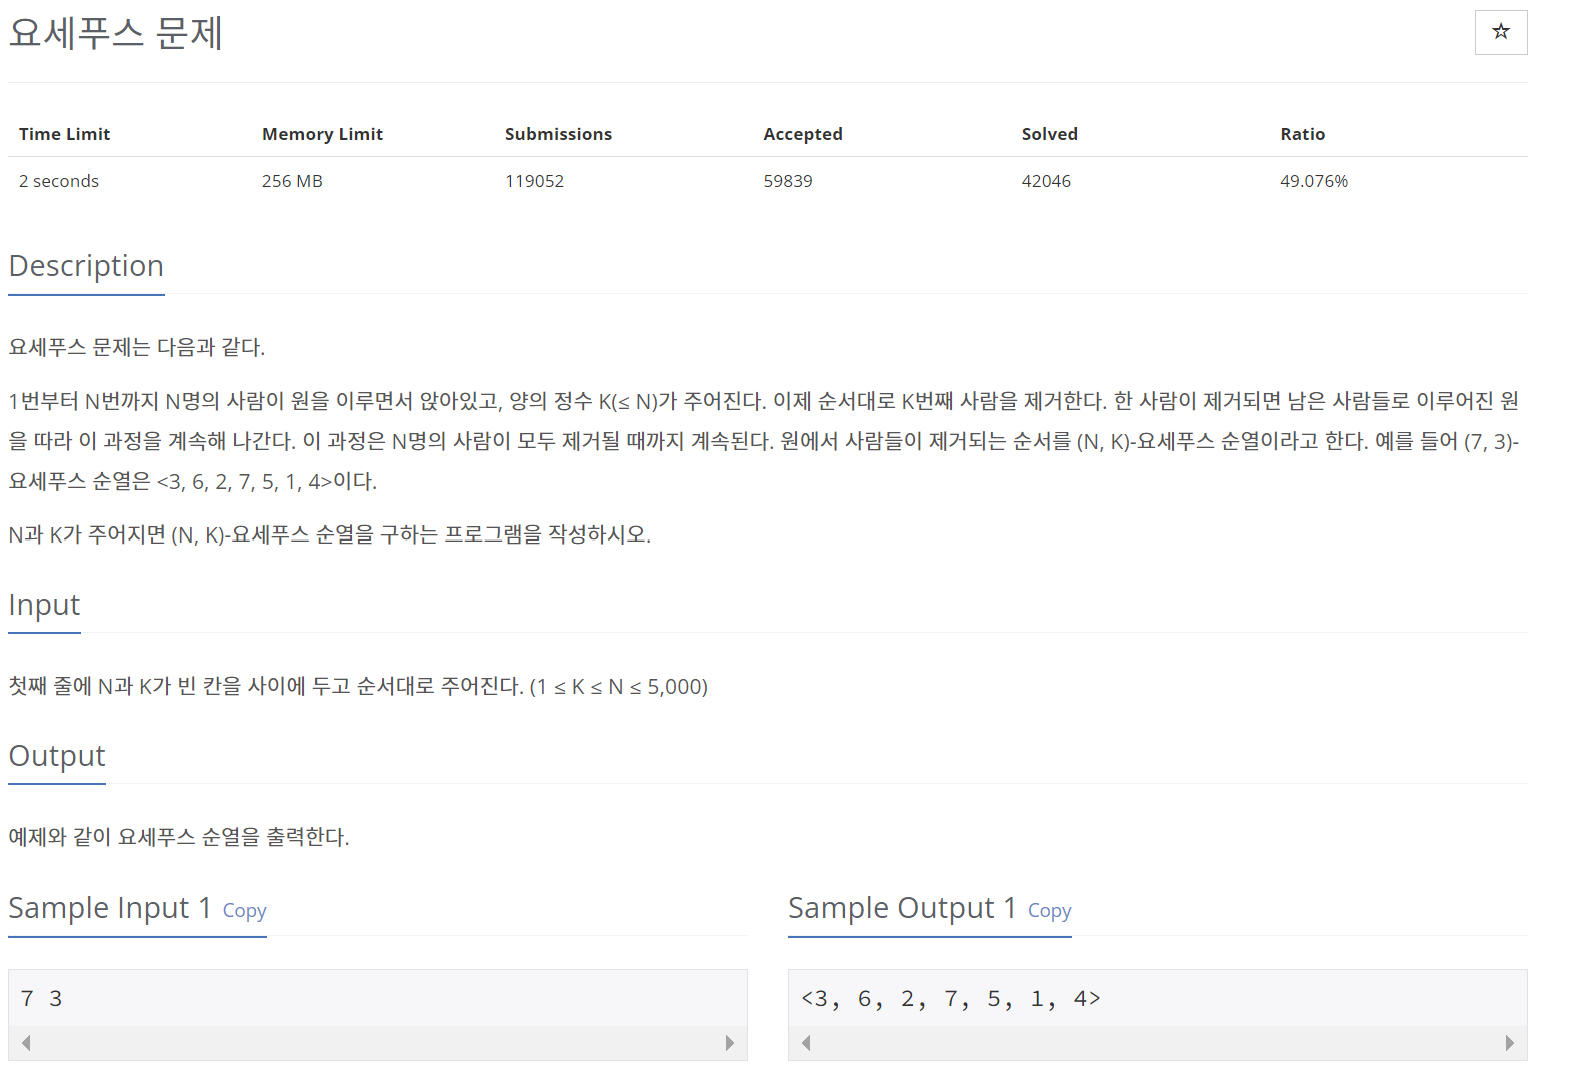Click the accepted count 59839
This screenshot has width=1576, height=1076.
(788, 181)
